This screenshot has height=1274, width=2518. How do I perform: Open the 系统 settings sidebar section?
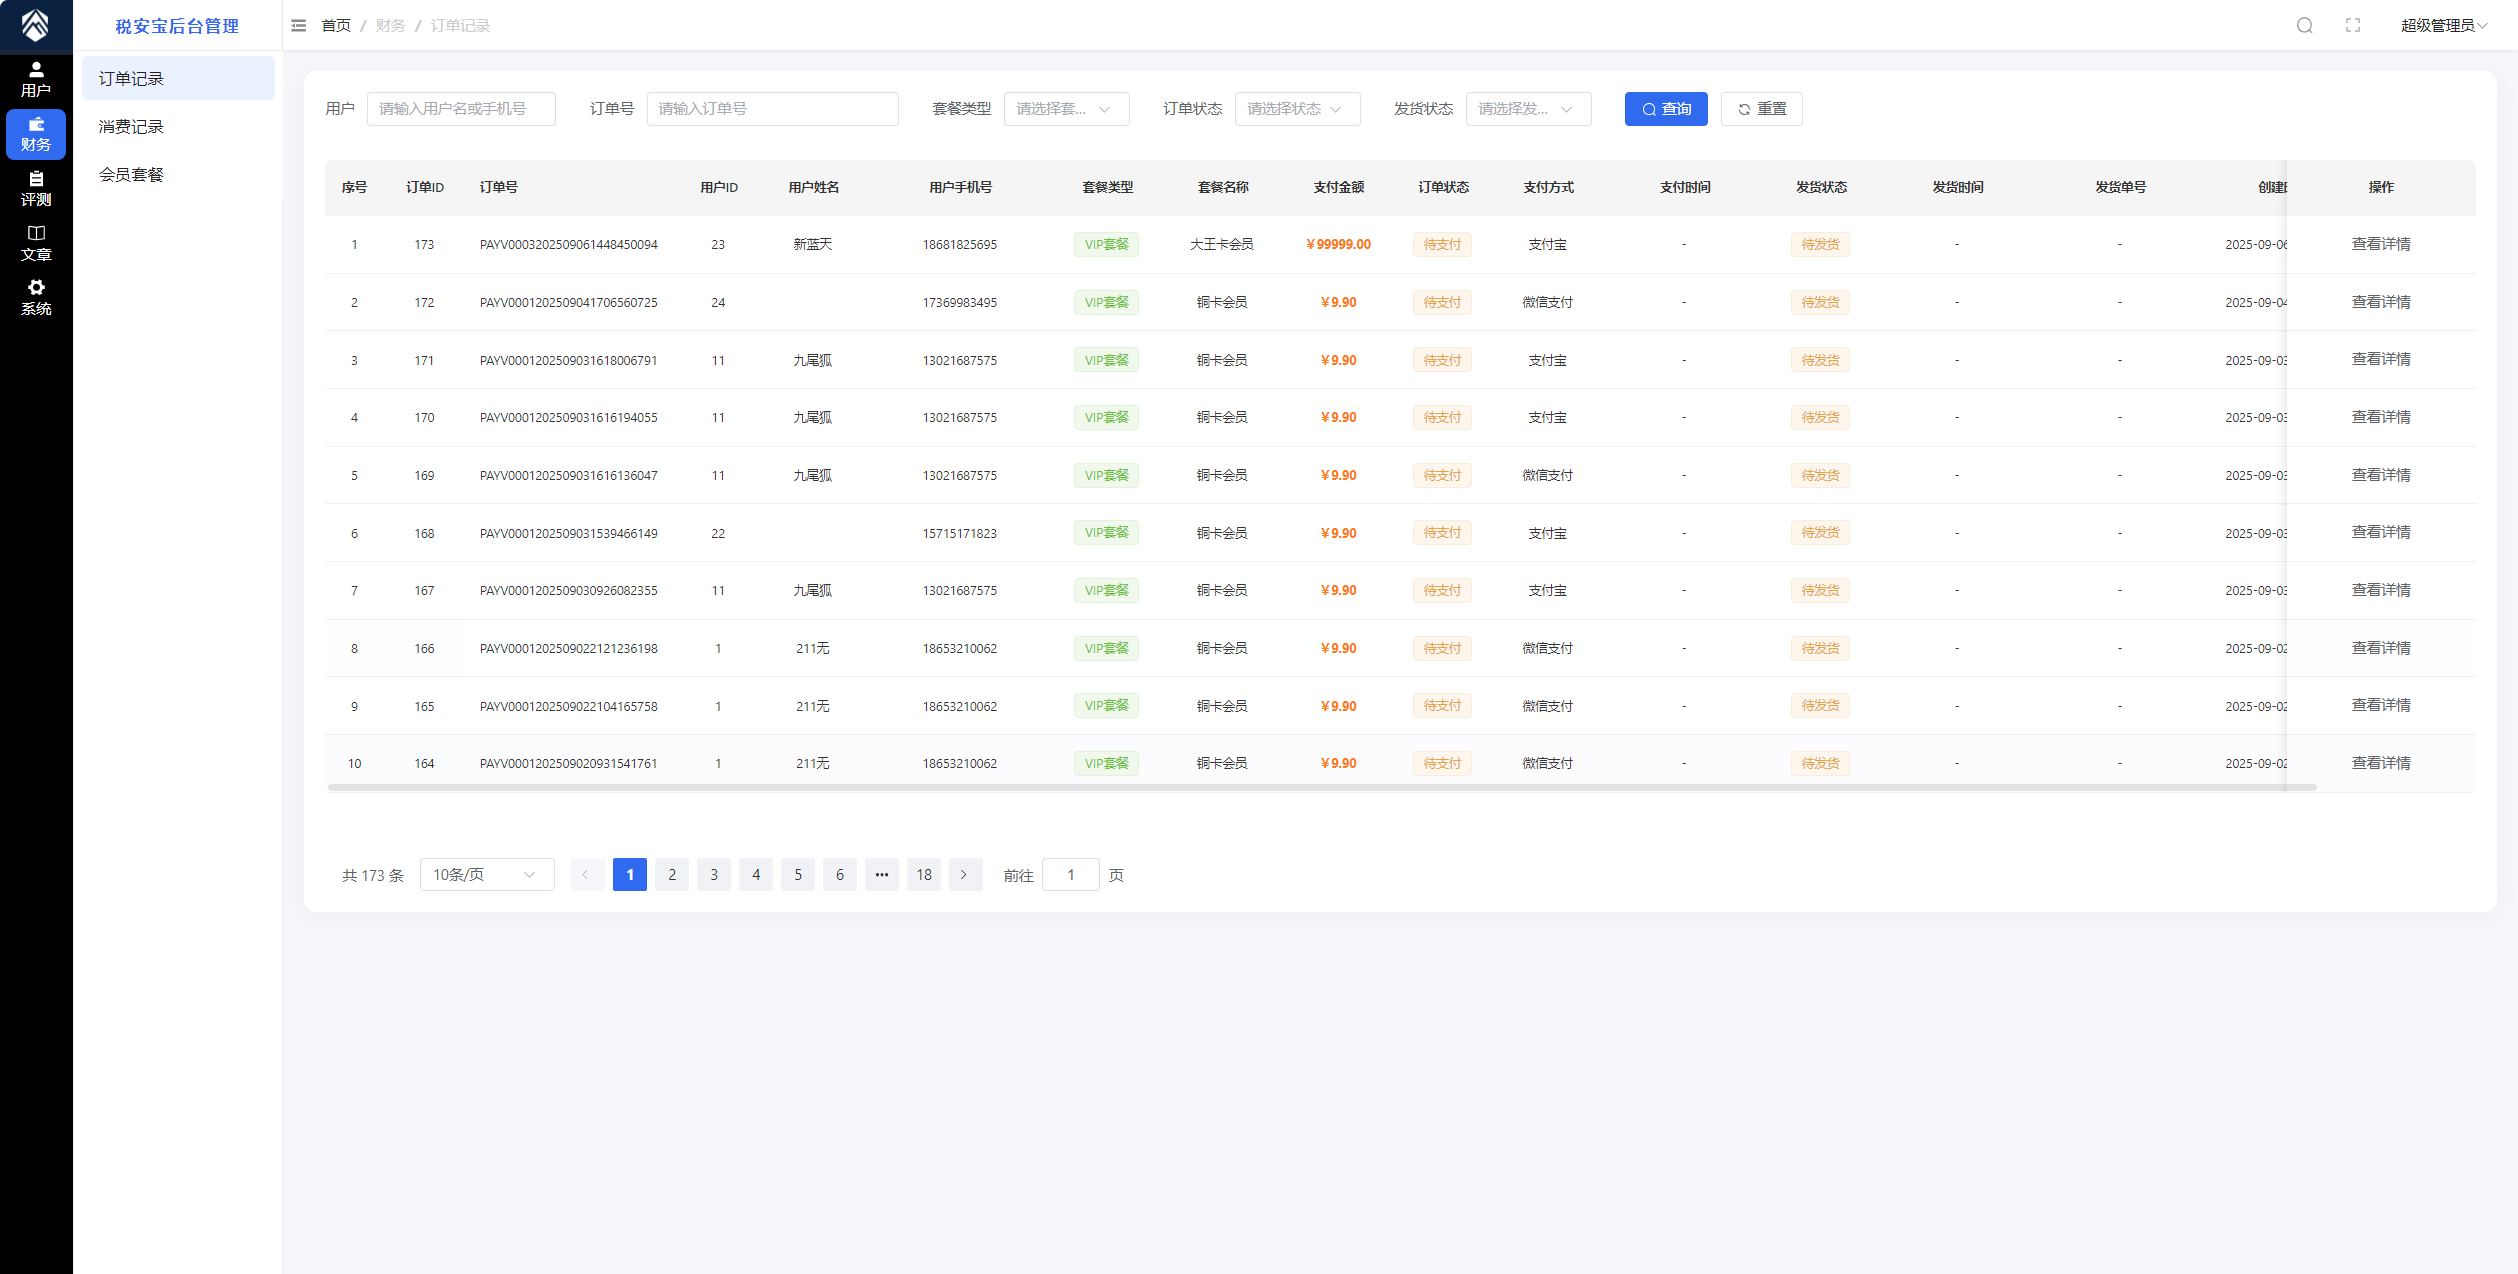(x=36, y=297)
